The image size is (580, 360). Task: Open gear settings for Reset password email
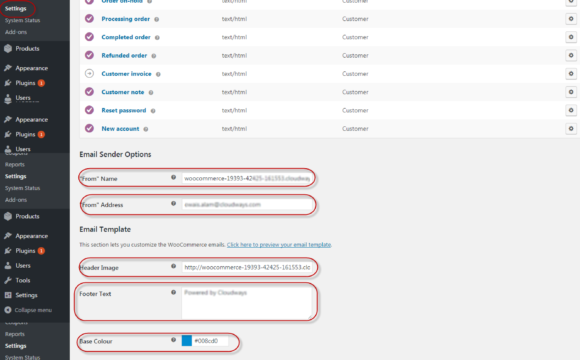click(571, 110)
